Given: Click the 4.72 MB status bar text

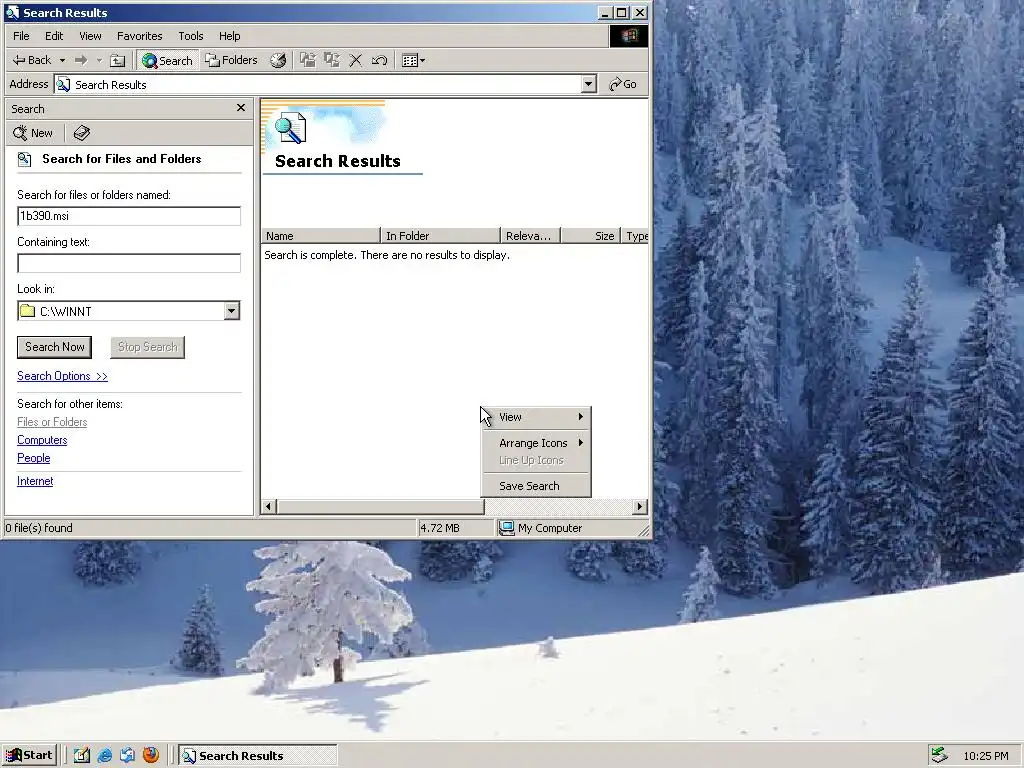Looking at the screenshot, I should (440, 528).
